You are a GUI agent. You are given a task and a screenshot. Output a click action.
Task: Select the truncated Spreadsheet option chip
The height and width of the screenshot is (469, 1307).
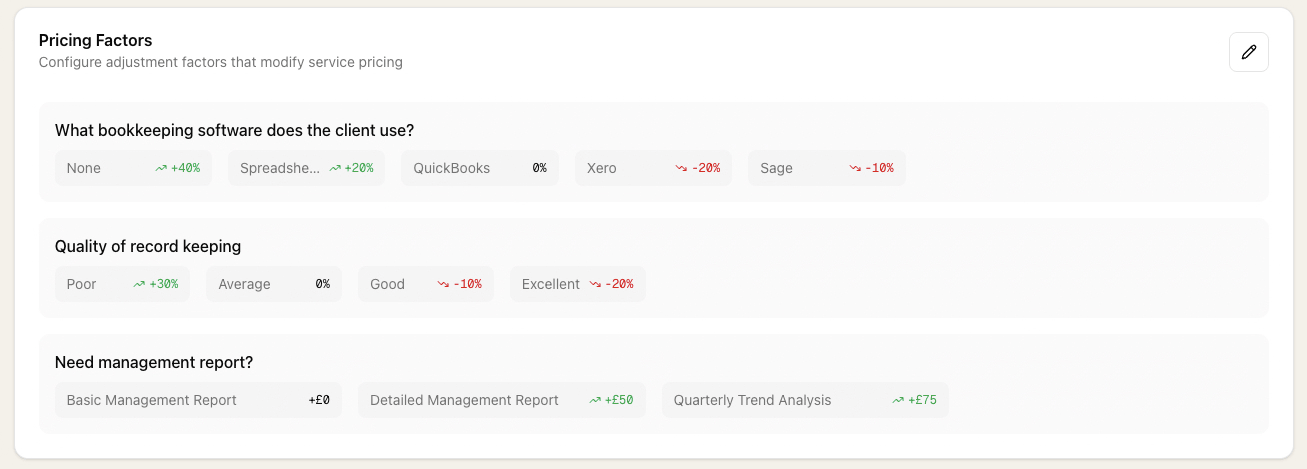pos(306,168)
